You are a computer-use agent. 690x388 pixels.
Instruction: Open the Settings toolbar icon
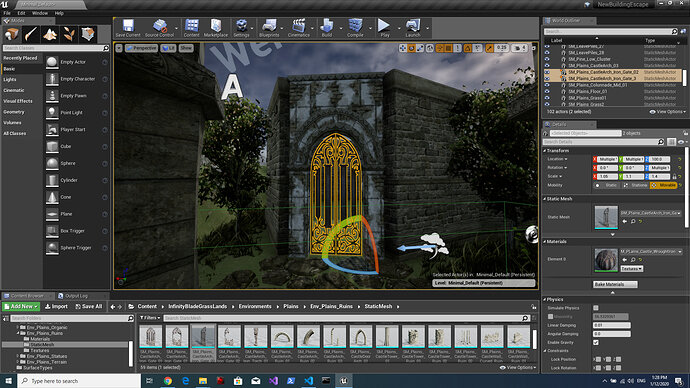(241, 28)
